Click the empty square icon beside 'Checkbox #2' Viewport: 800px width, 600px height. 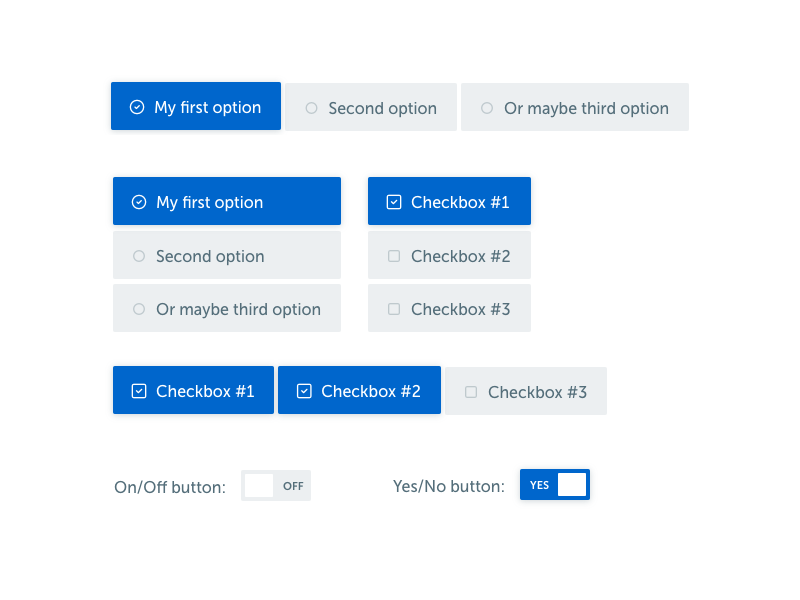point(393,256)
